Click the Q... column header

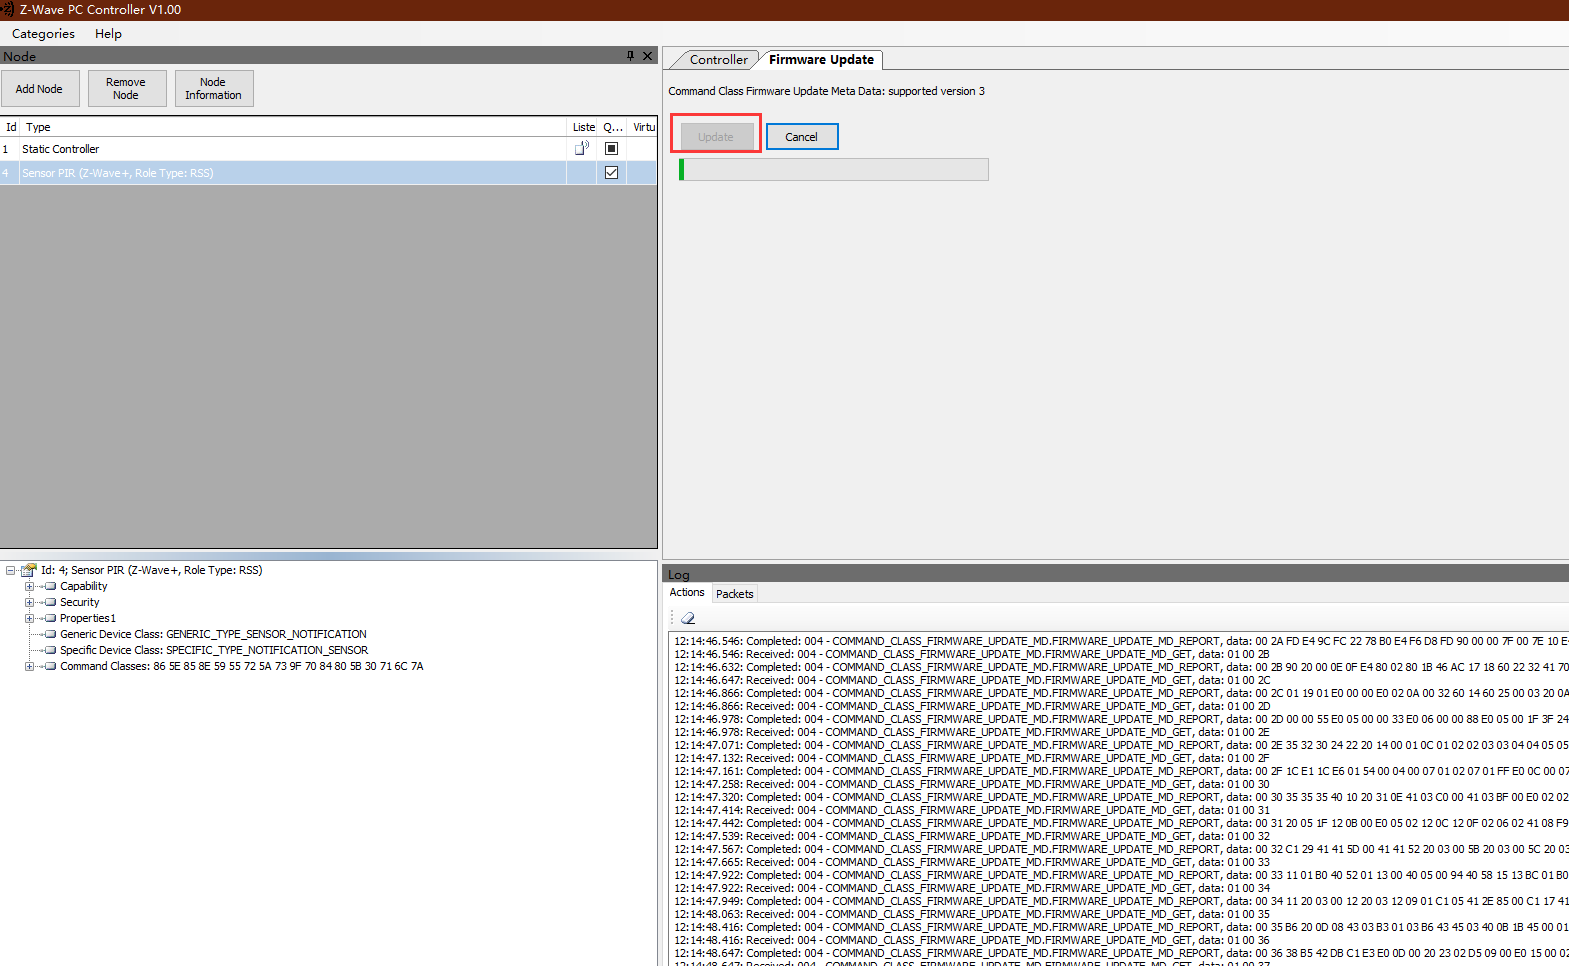point(613,127)
